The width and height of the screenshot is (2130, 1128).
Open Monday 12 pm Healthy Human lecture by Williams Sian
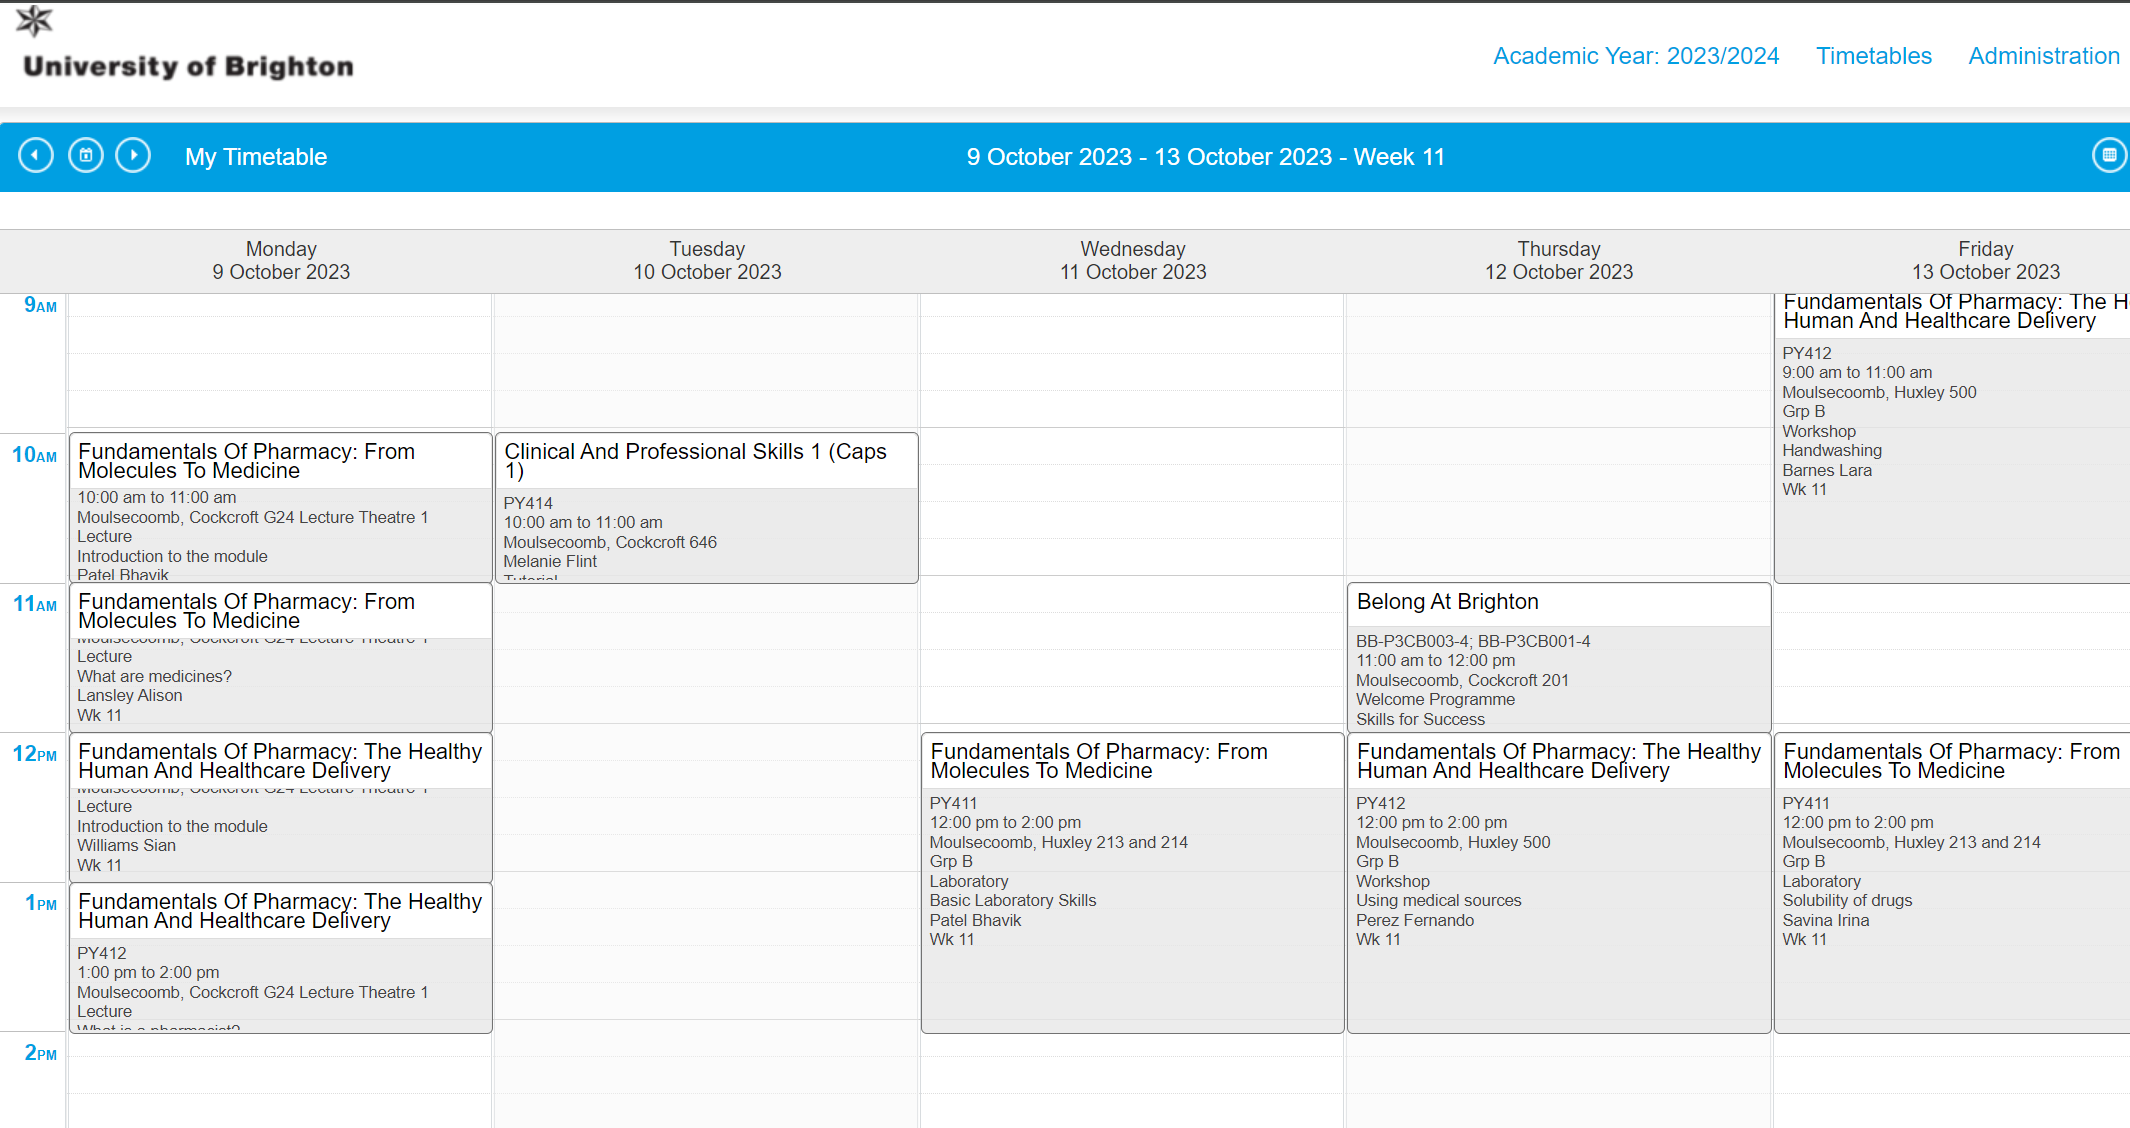281,808
